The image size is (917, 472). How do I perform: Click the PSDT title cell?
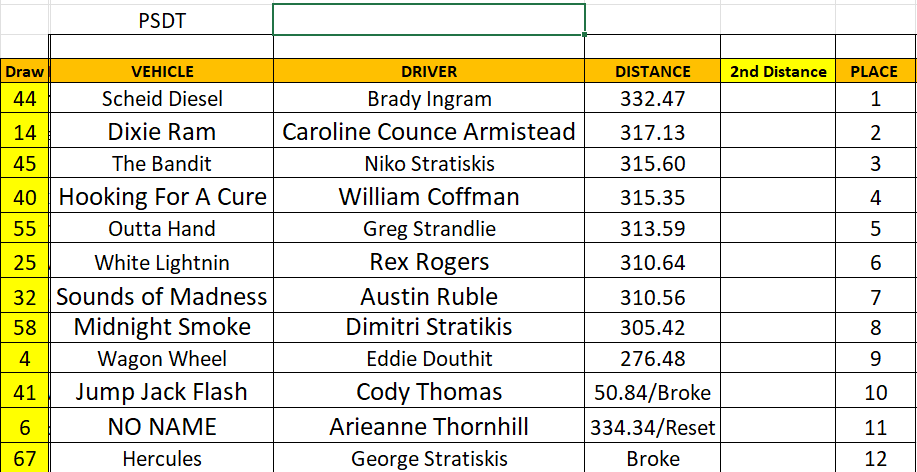click(x=161, y=19)
